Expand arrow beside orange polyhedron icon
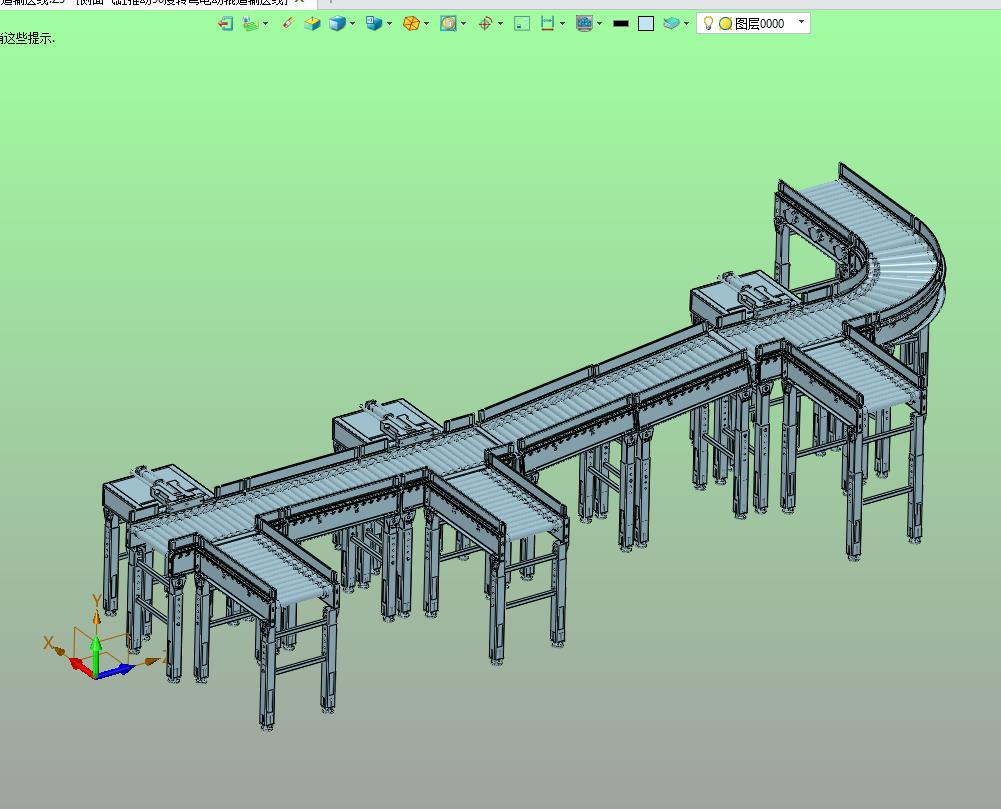This screenshot has width=1001, height=809. coord(426,24)
